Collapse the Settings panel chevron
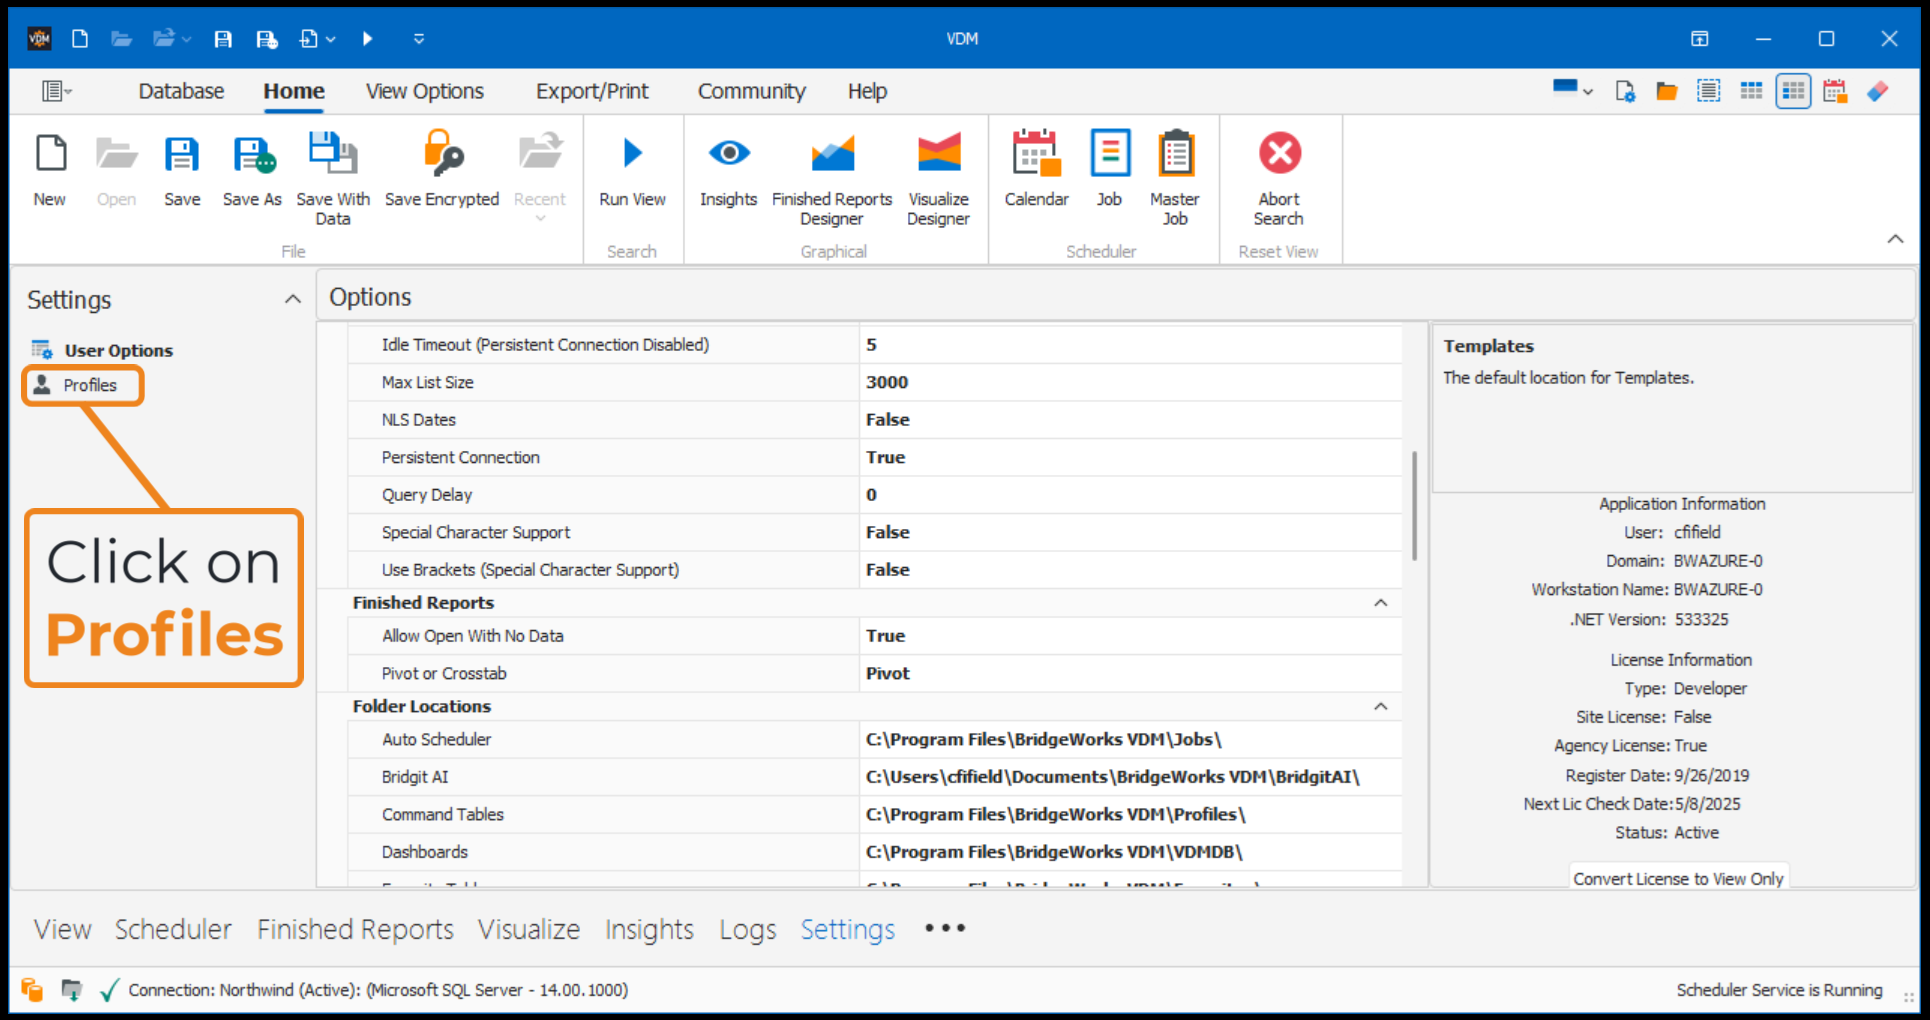The height and width of the screenshot is (1020, 1930). (292, 299)
